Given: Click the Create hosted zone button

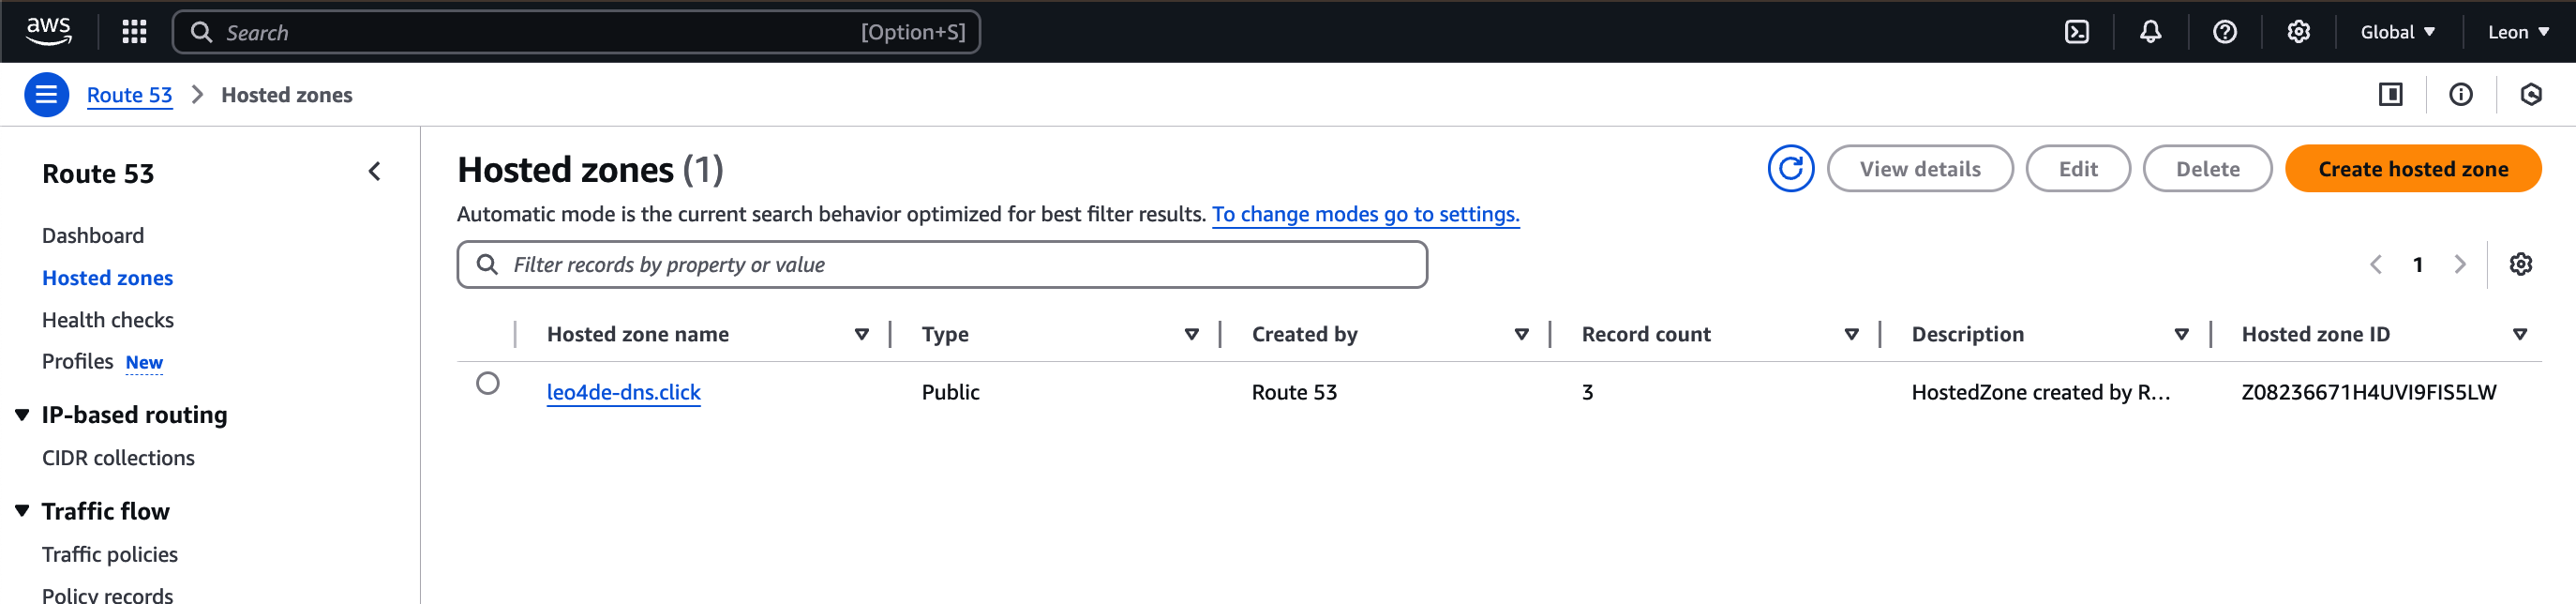Looking at the screenshot, I should click(2412, 169).
